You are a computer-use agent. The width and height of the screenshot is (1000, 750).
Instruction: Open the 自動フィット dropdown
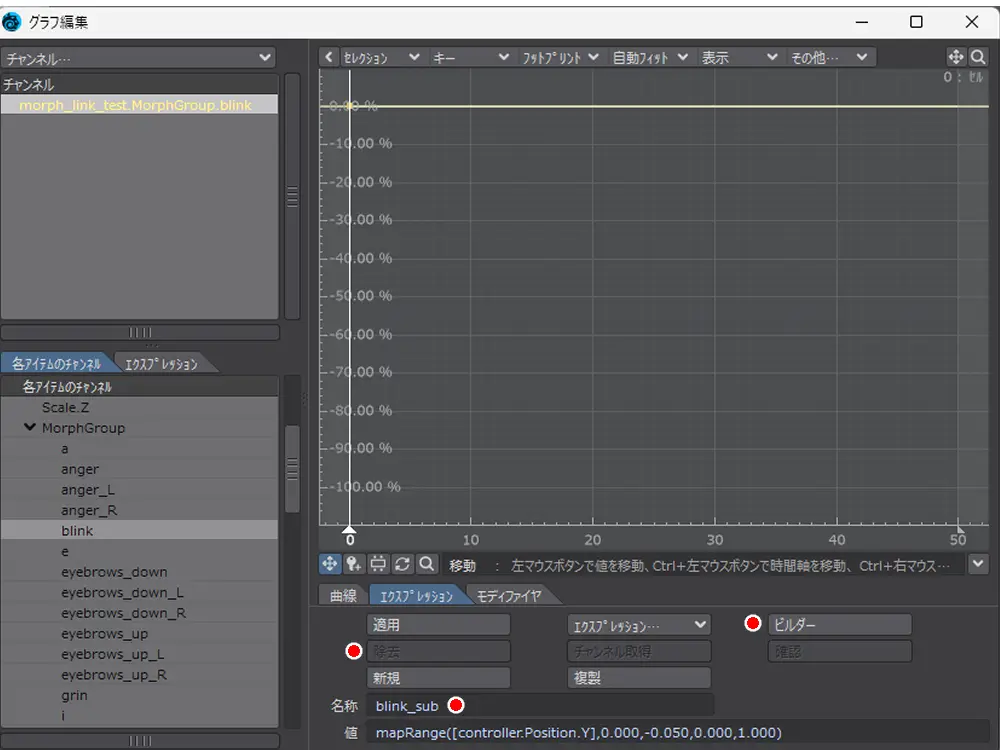coord(650,58)
